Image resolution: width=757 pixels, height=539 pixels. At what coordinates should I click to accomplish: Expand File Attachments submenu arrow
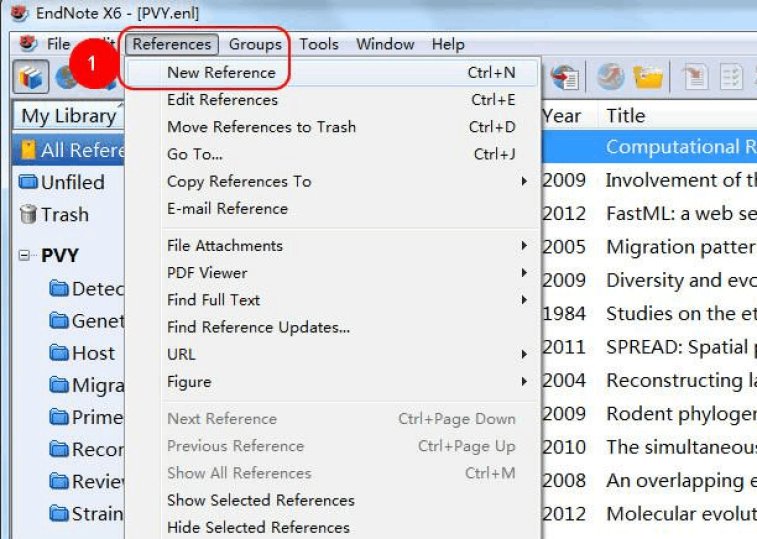point(524,246)
